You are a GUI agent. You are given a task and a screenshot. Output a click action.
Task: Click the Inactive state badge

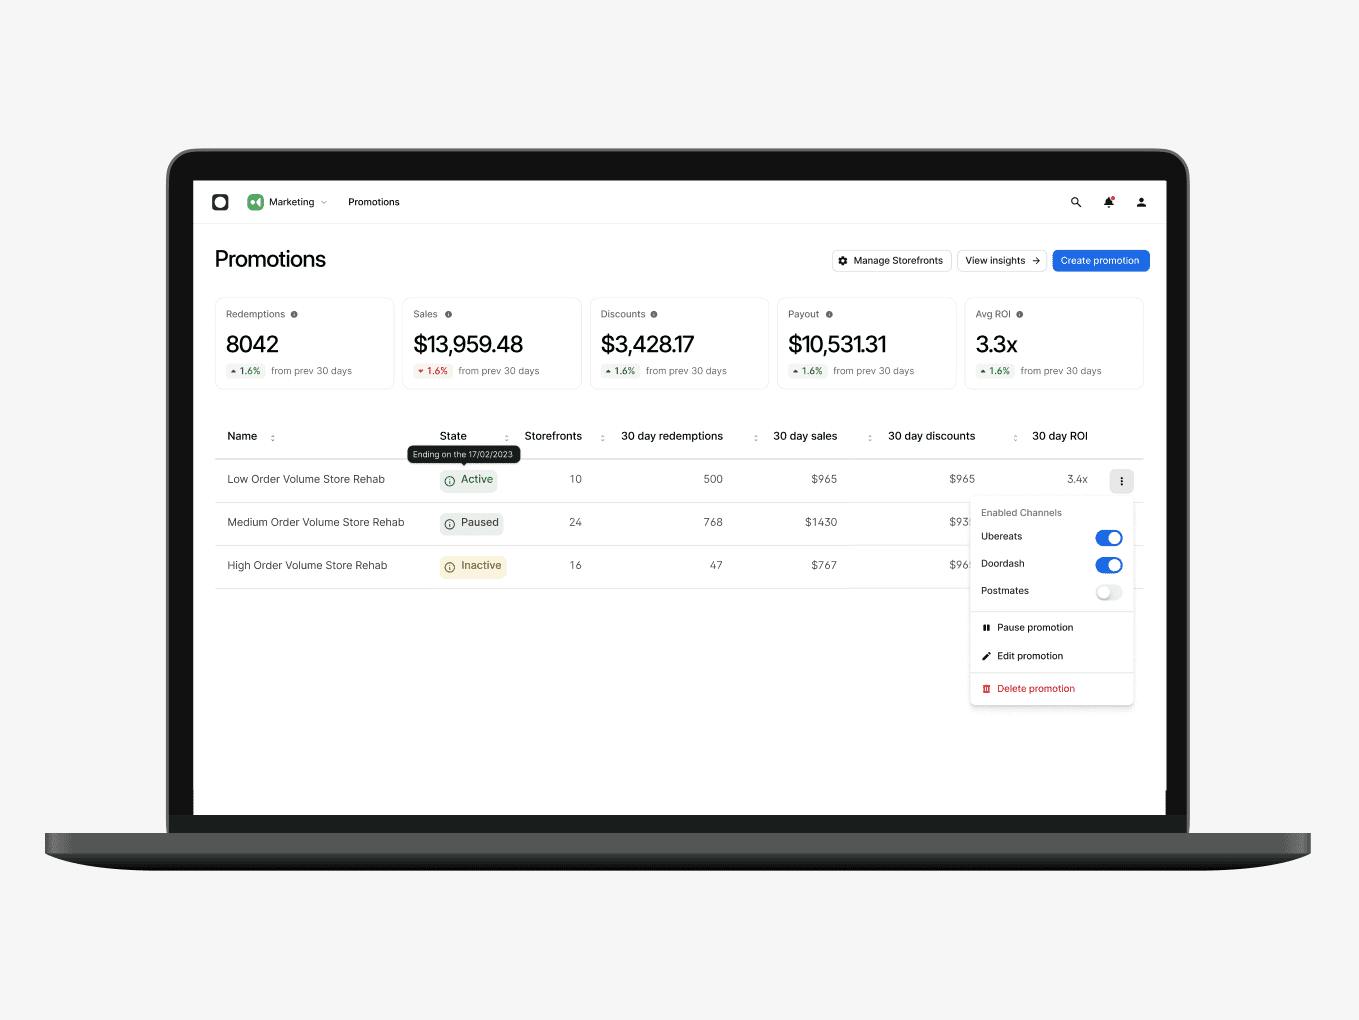click(473, 567)
